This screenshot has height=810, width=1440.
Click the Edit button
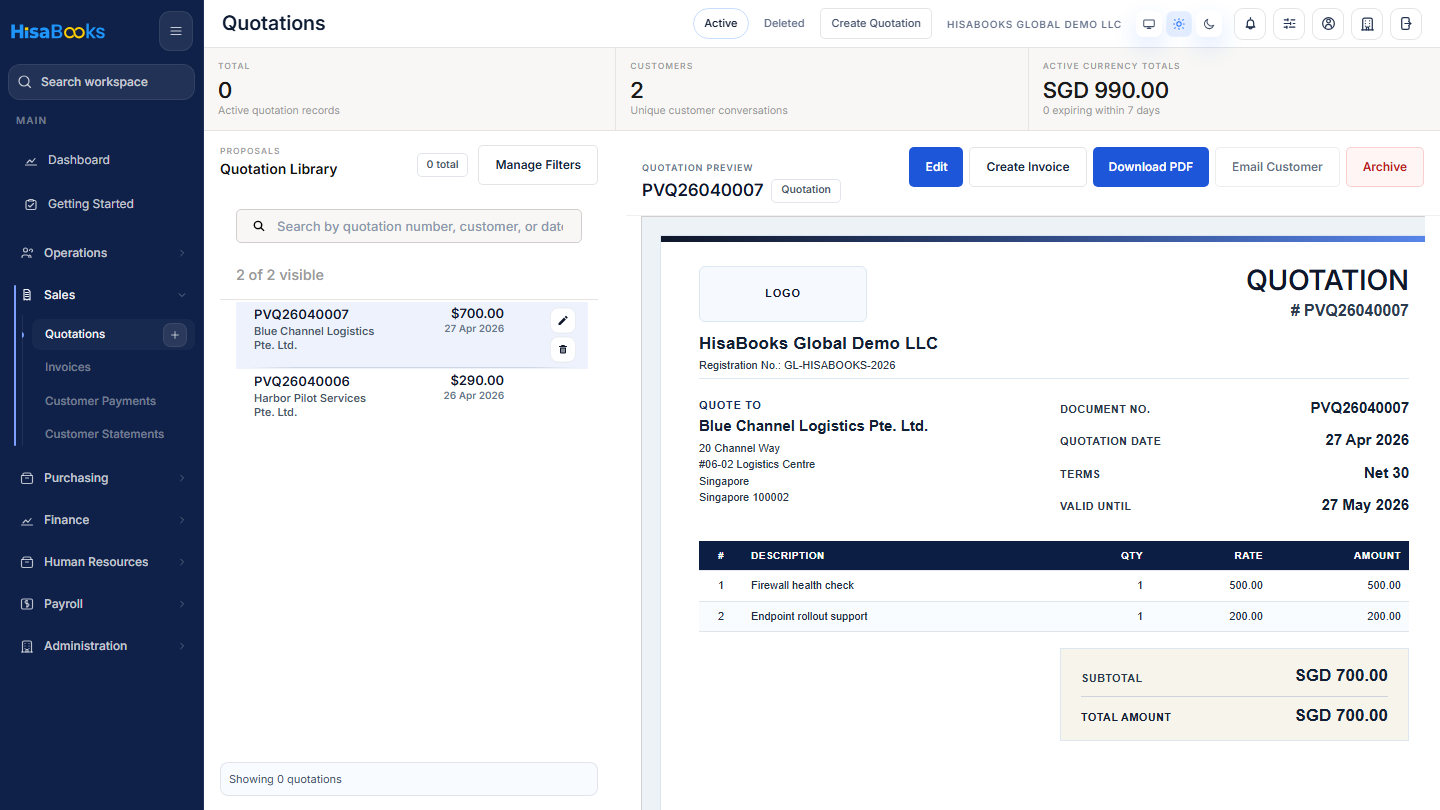[x=936, y=167]
